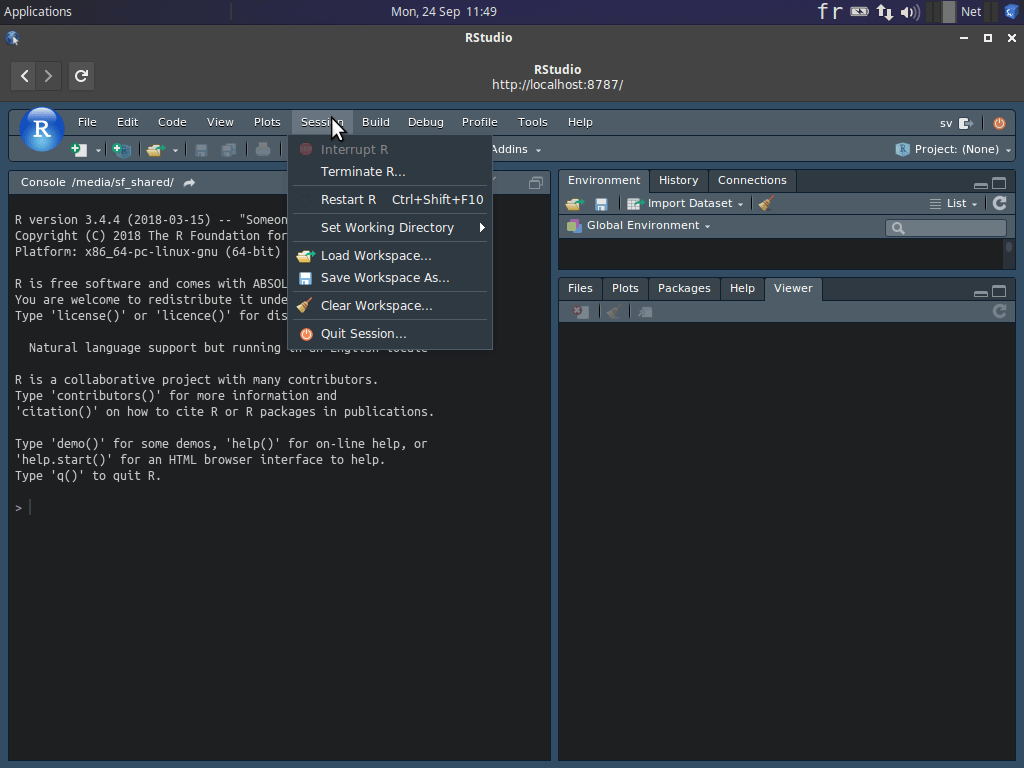Open the Import Dataset dropdown
The image size is (1024, 768).
coord(685,203)
